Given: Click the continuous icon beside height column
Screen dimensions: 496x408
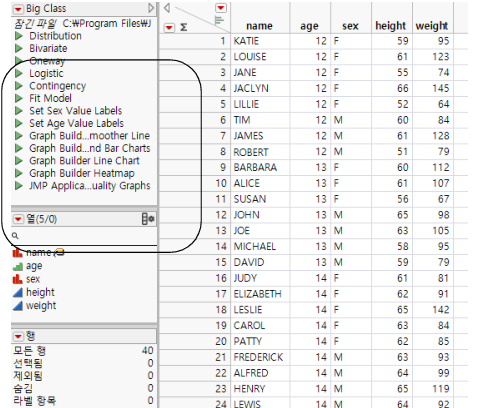Looking at the screenshot, I should (18, 292).
